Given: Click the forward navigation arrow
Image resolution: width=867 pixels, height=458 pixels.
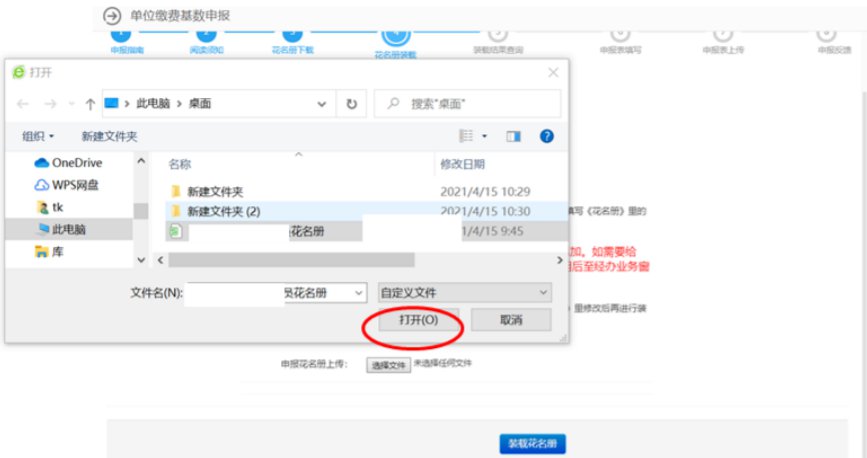Looking at the screenshot, I should [x=50, y=104].
